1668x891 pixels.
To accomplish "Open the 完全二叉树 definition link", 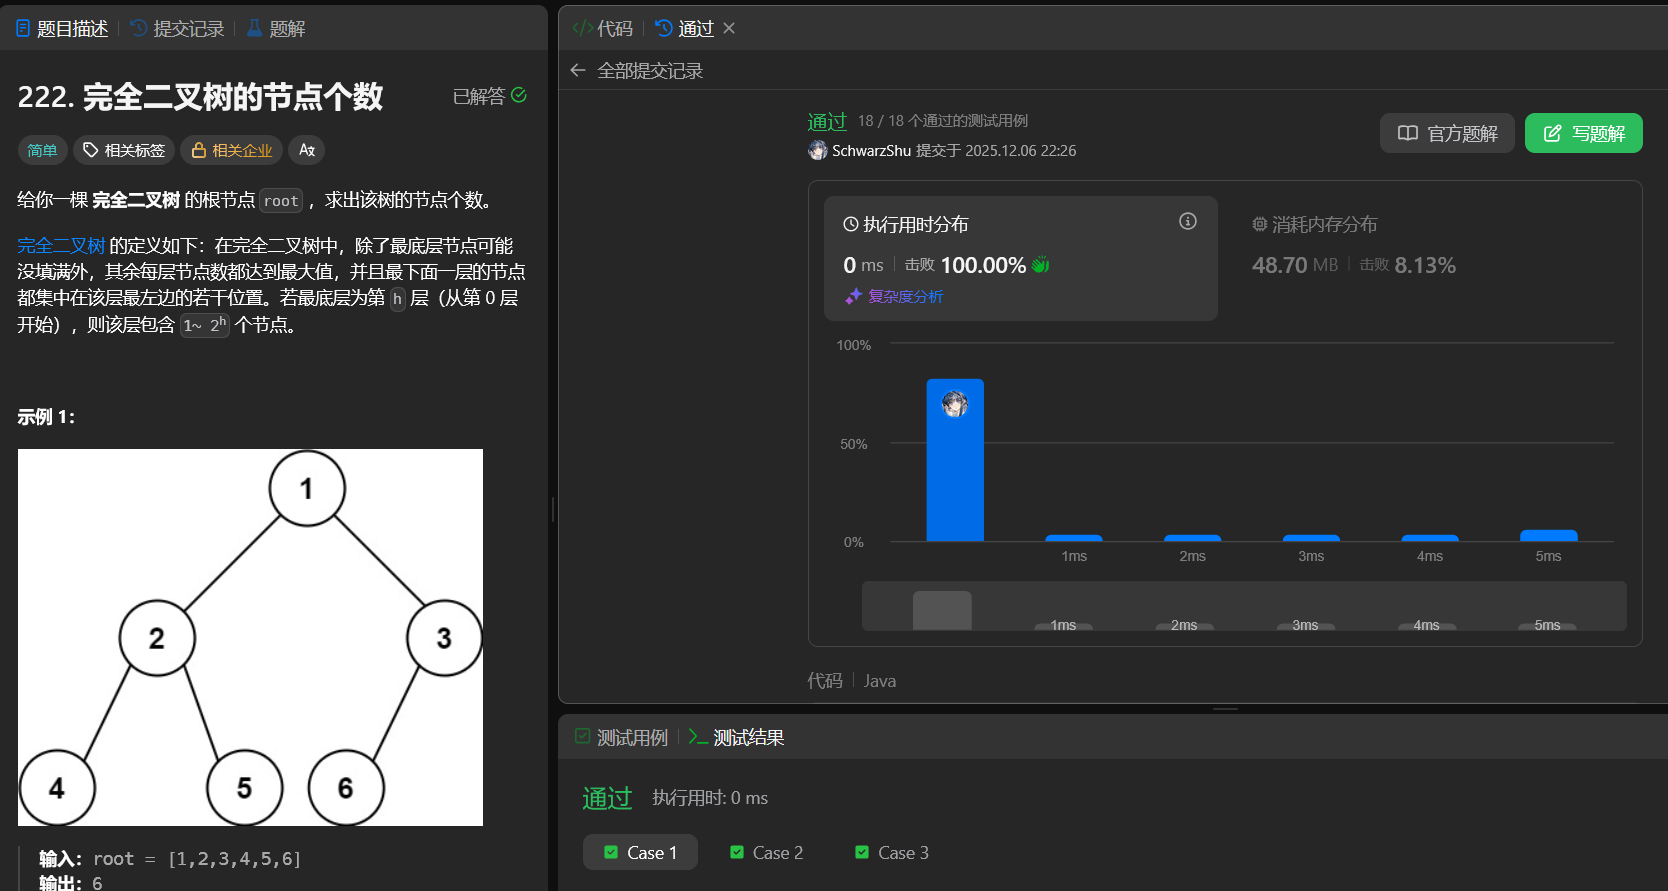I will (x=61, y=245).
